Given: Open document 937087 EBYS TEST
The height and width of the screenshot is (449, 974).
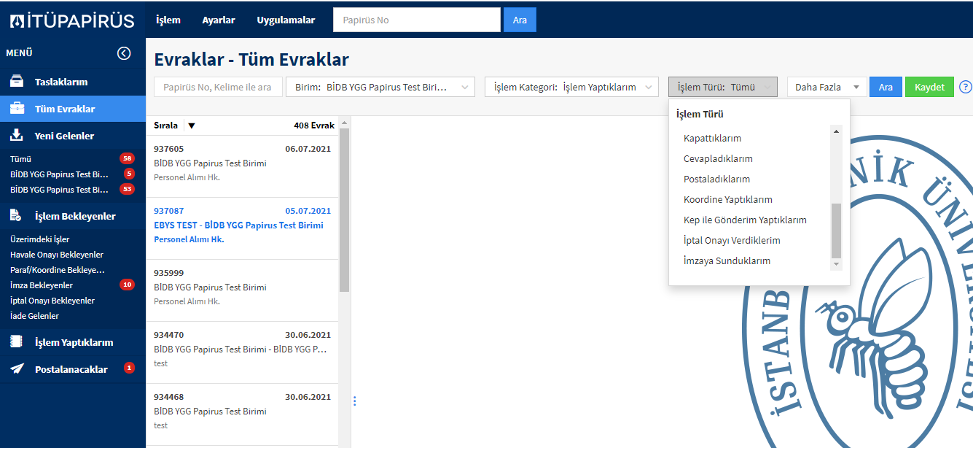Looking at the screenshot, I should pyautogui.click(x=242, y=229).
